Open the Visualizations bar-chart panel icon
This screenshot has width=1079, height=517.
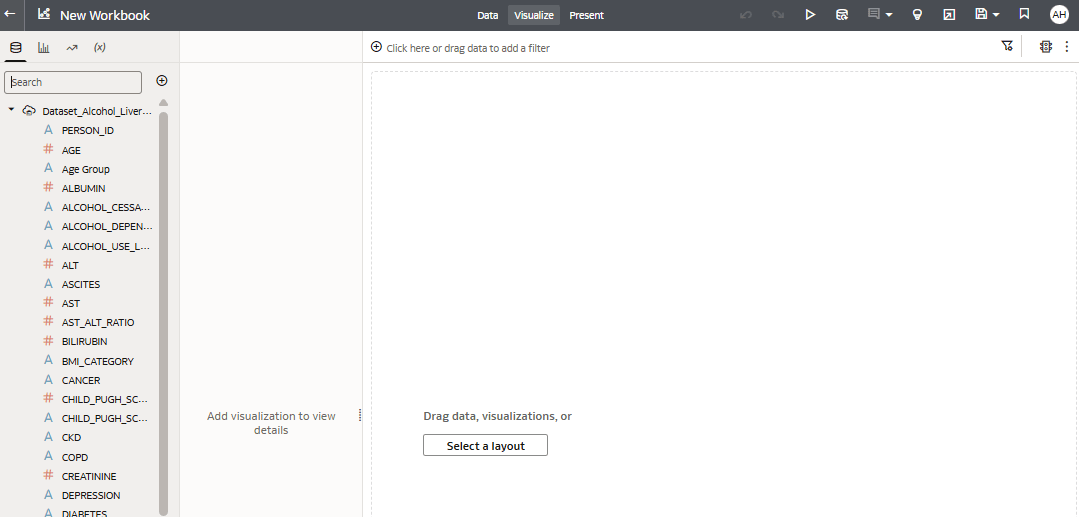pyautogui.click(x=43, y=48)
